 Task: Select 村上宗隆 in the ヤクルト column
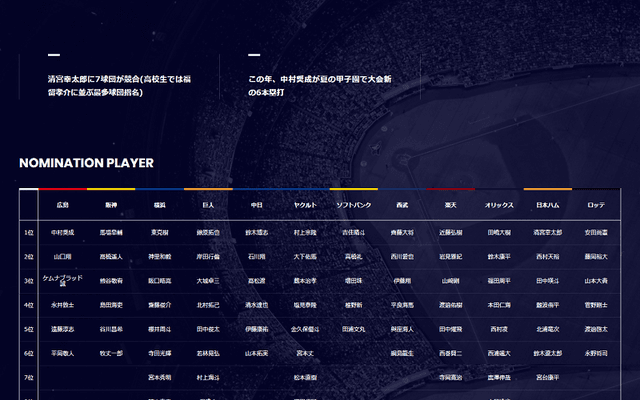[x=306, y=232]
